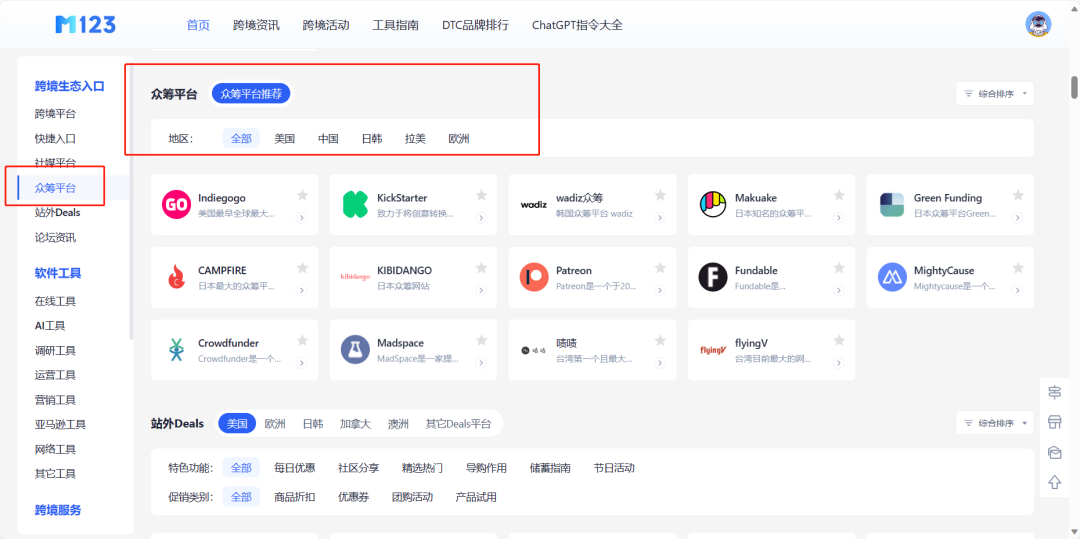Click the Green Funding logo icon
The width and height of the screenshot is (1080, 539).
tap(892, 204)
